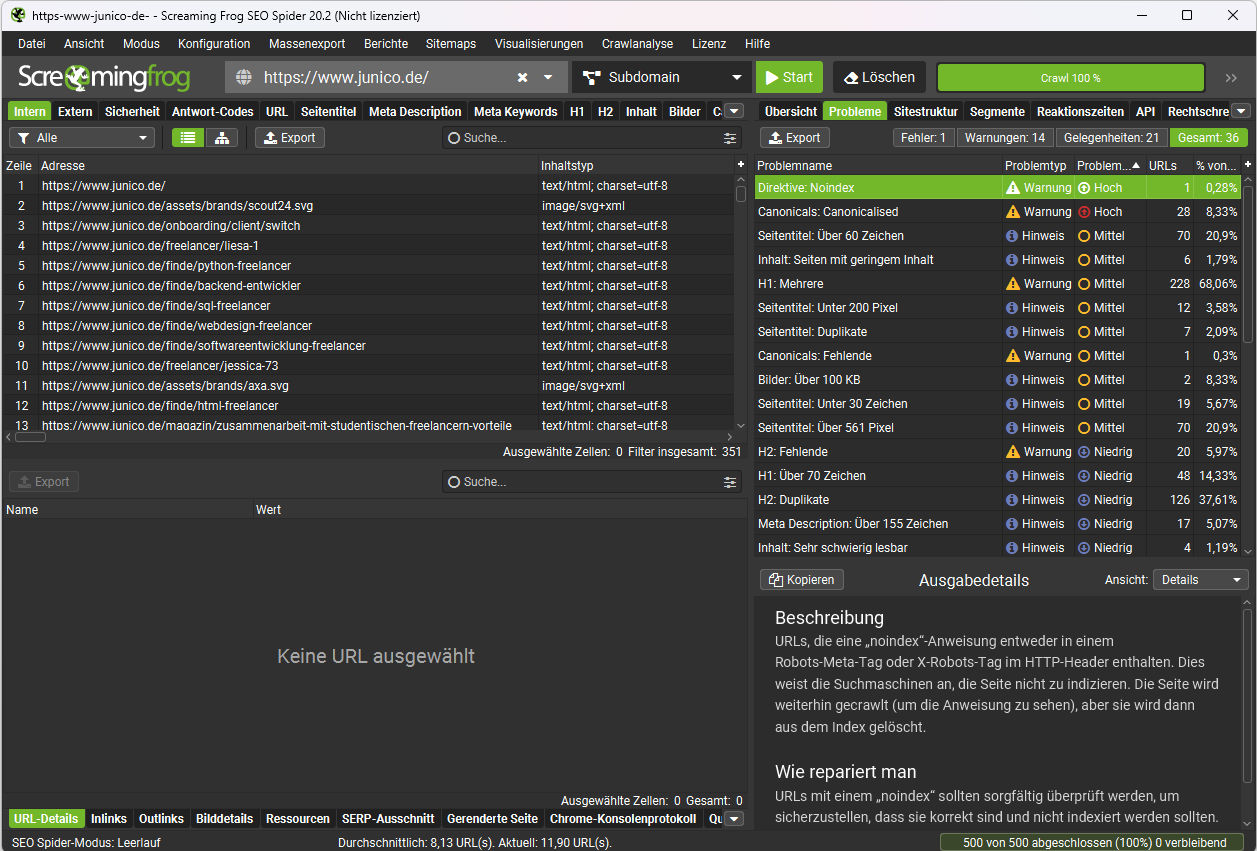The image size is (1257, 851).
Task: Click the Crawl 100 % progress bar
Action: coord(1070,78)
